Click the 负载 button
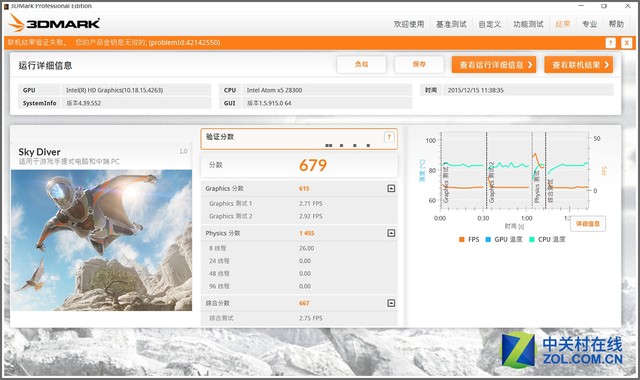The width and height of the screenshot is (640, 380). point(362,64)
